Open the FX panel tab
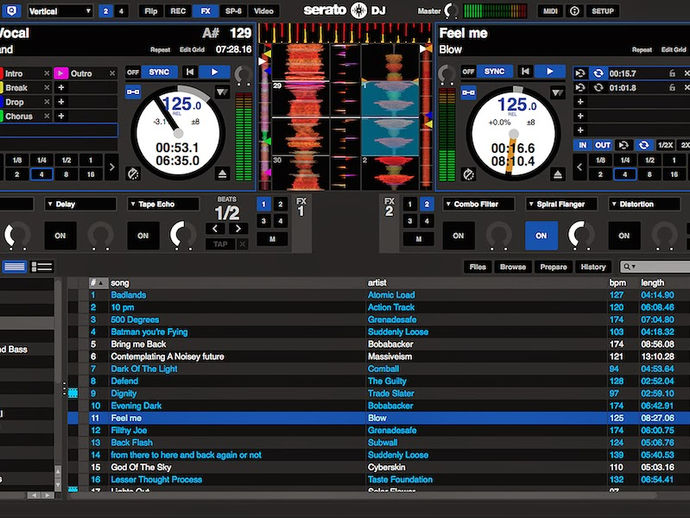The height and width of the screenshot is (518, 690). tap(206, 11)
